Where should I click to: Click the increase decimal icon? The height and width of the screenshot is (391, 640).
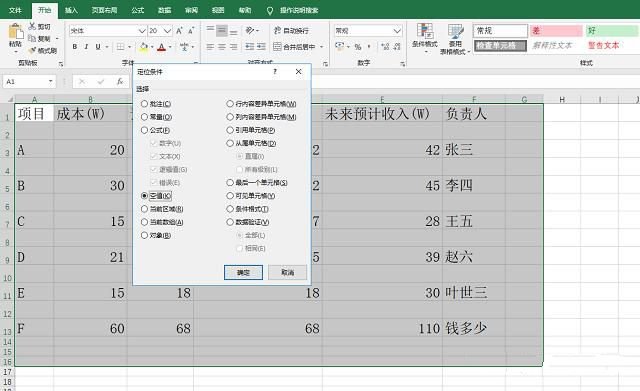point(385,47)
